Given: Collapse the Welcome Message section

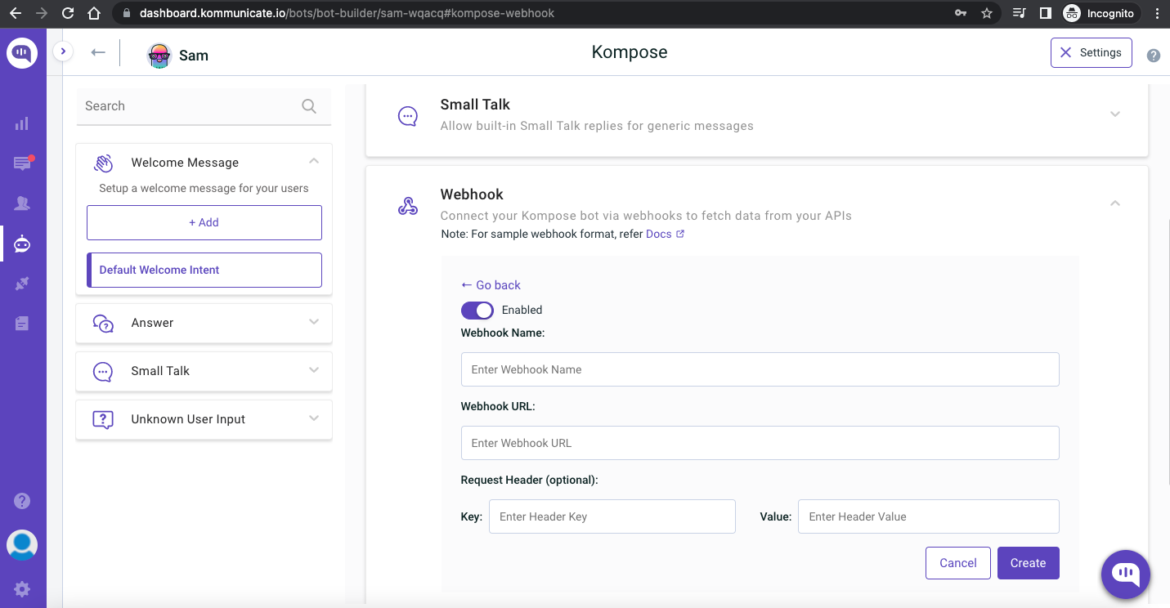Looking at the screenshot, I should pyautogui.click(x=314, y=162).
